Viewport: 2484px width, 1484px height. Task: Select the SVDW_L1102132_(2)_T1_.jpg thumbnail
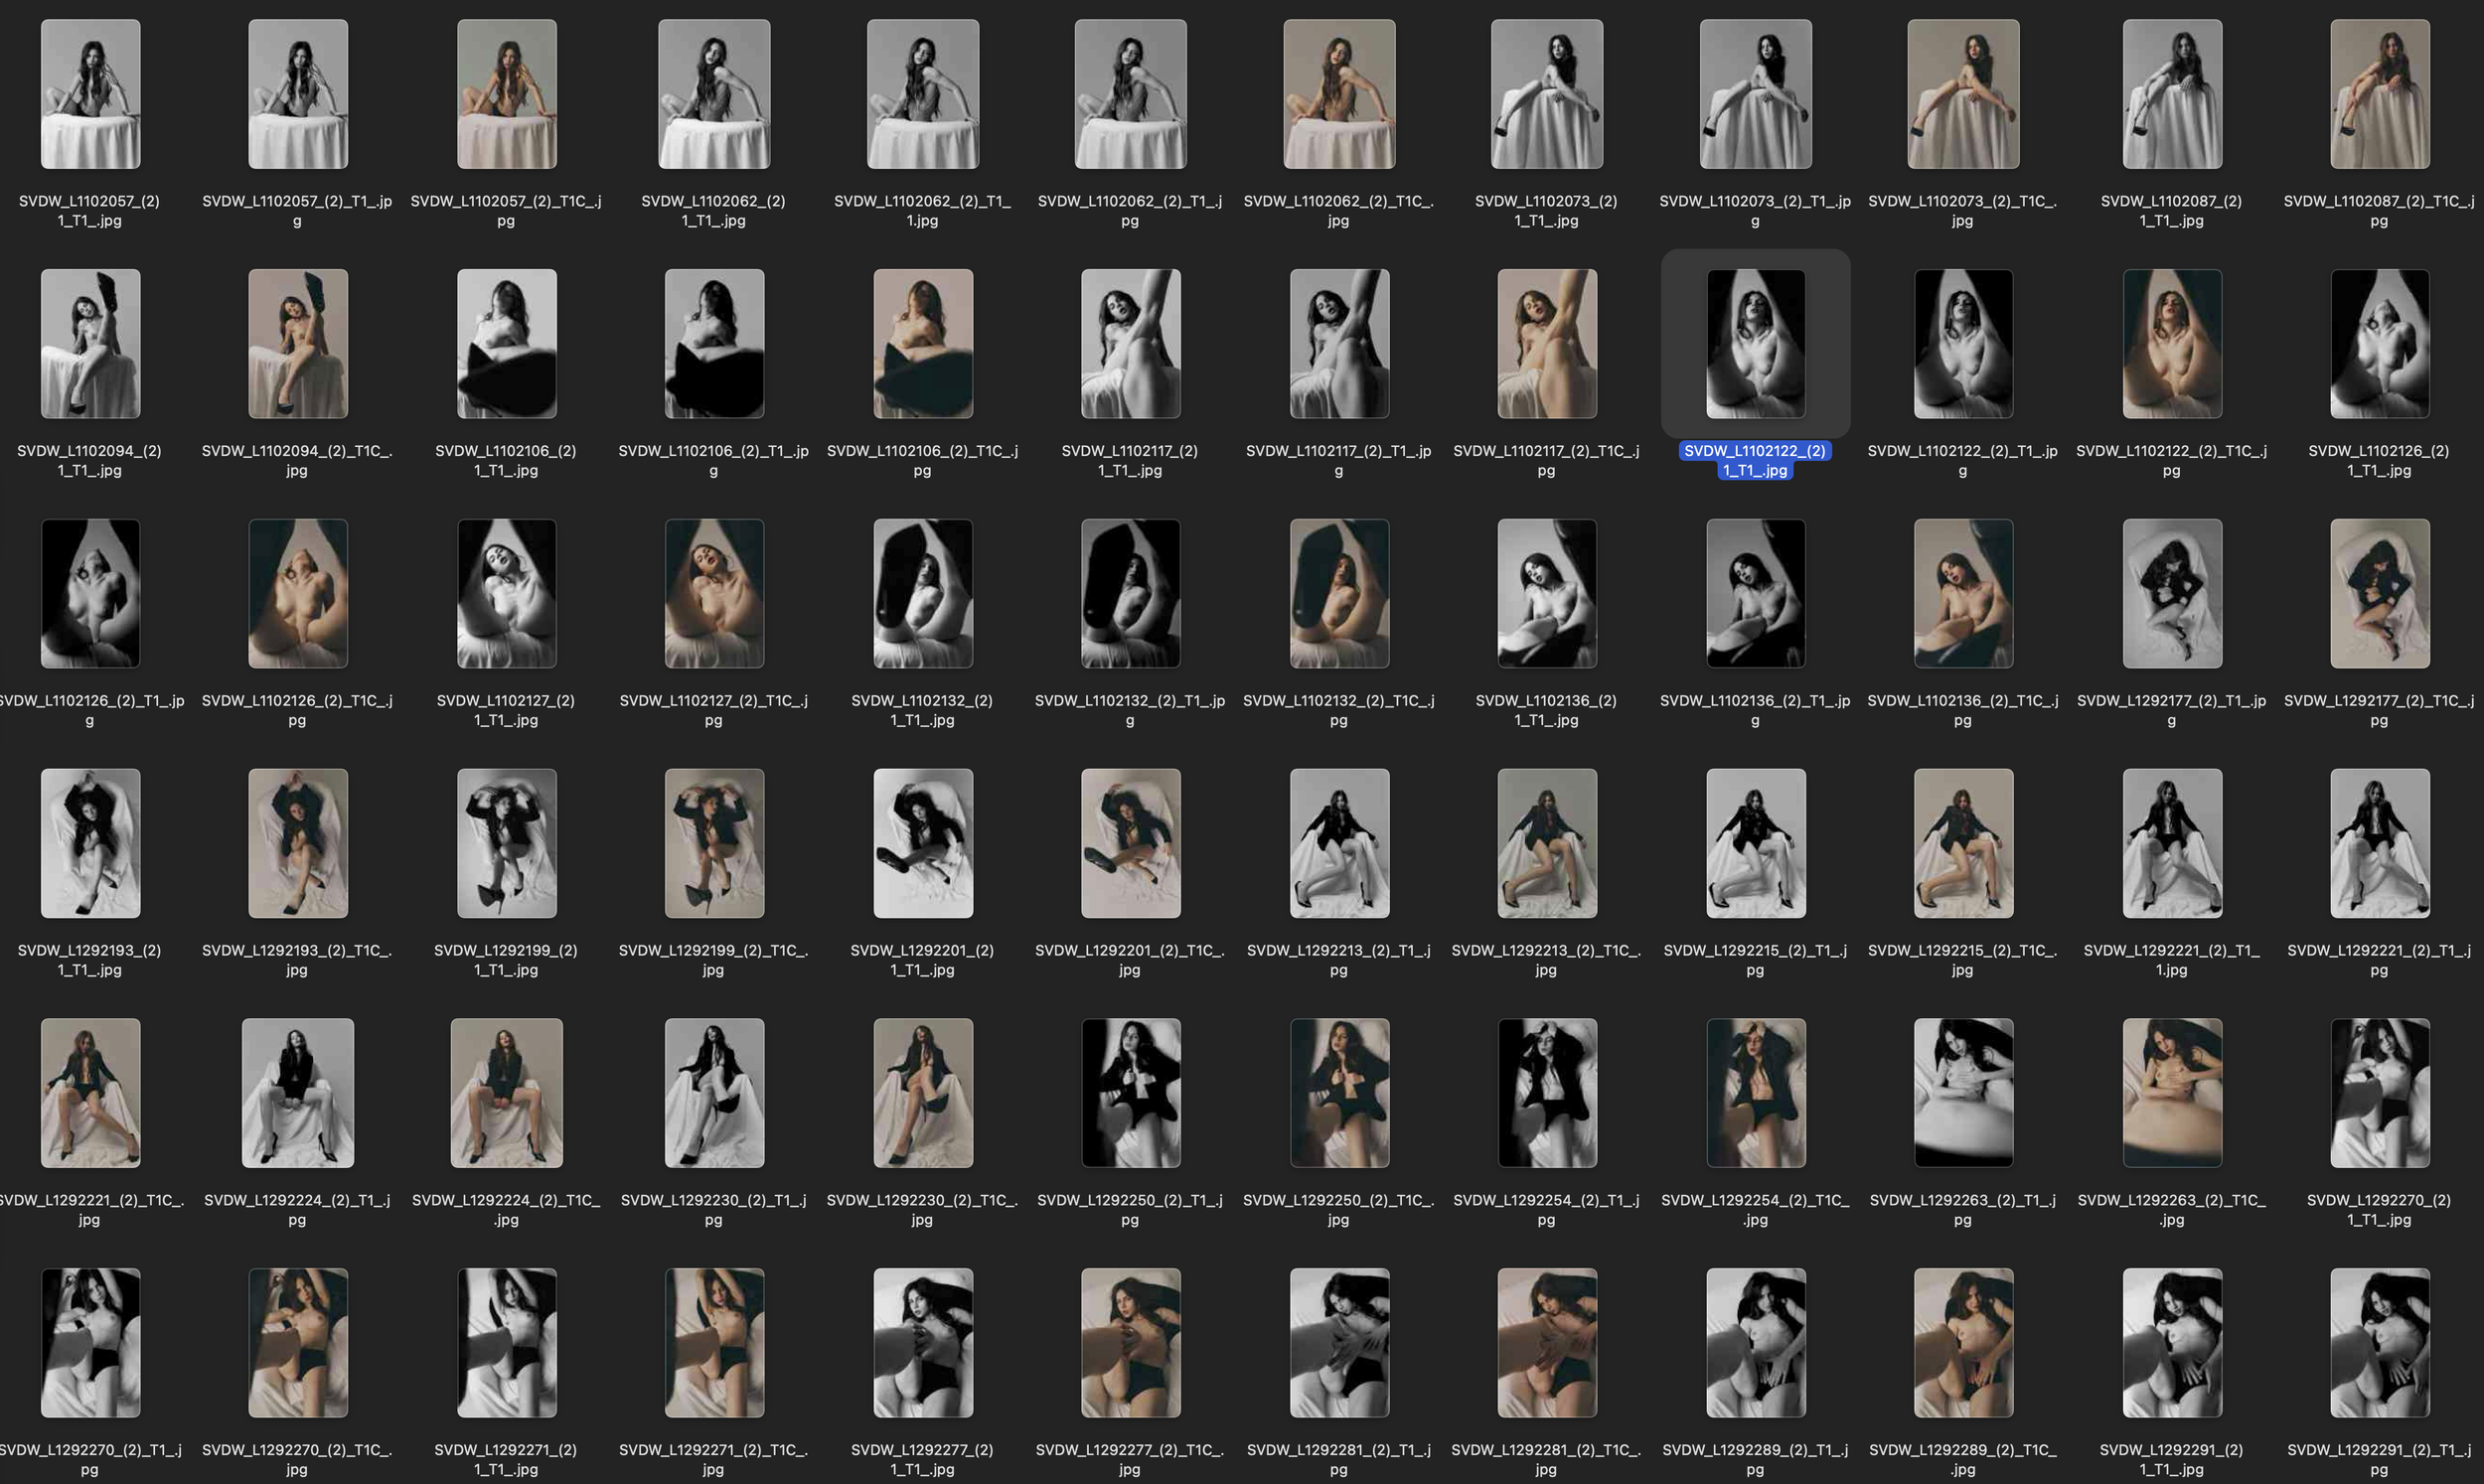1131,593
